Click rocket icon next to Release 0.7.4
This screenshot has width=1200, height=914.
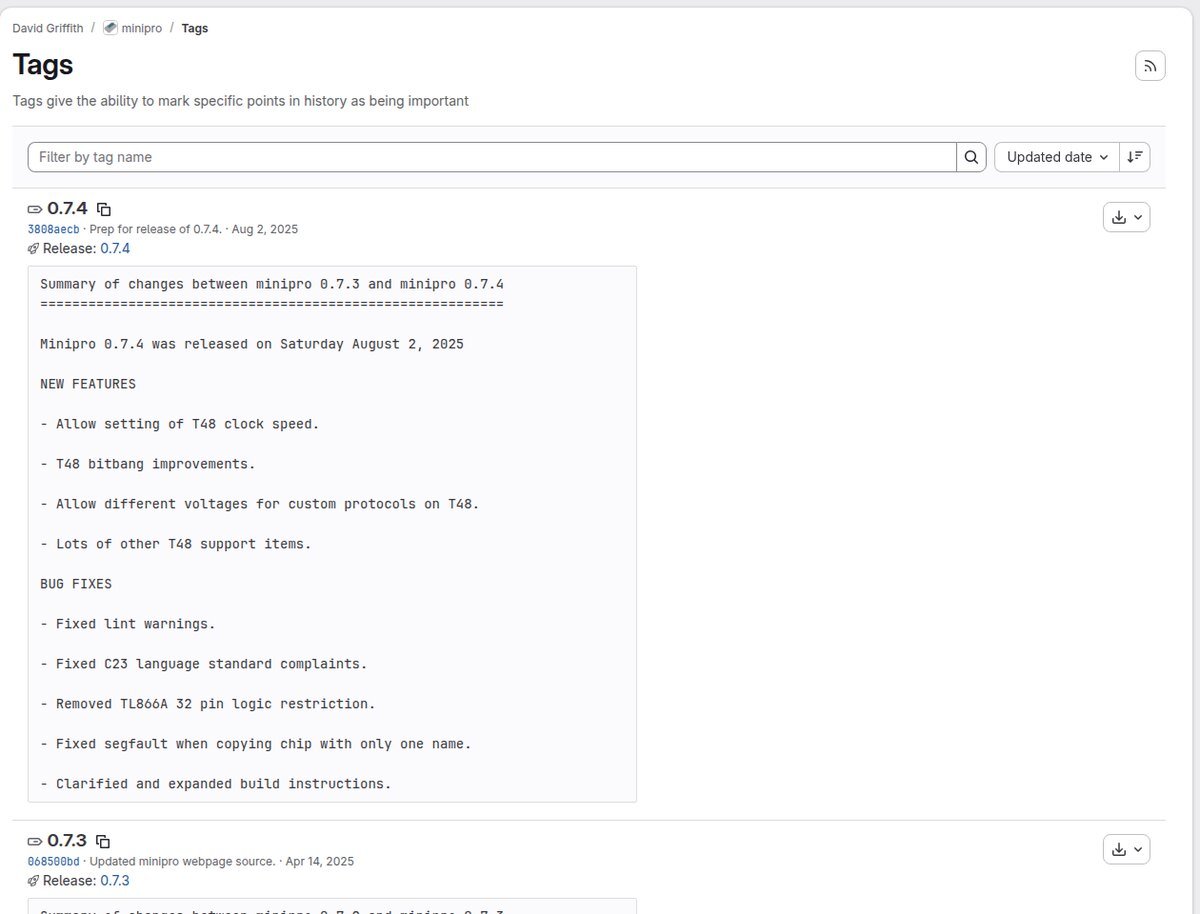coord(33,249)
